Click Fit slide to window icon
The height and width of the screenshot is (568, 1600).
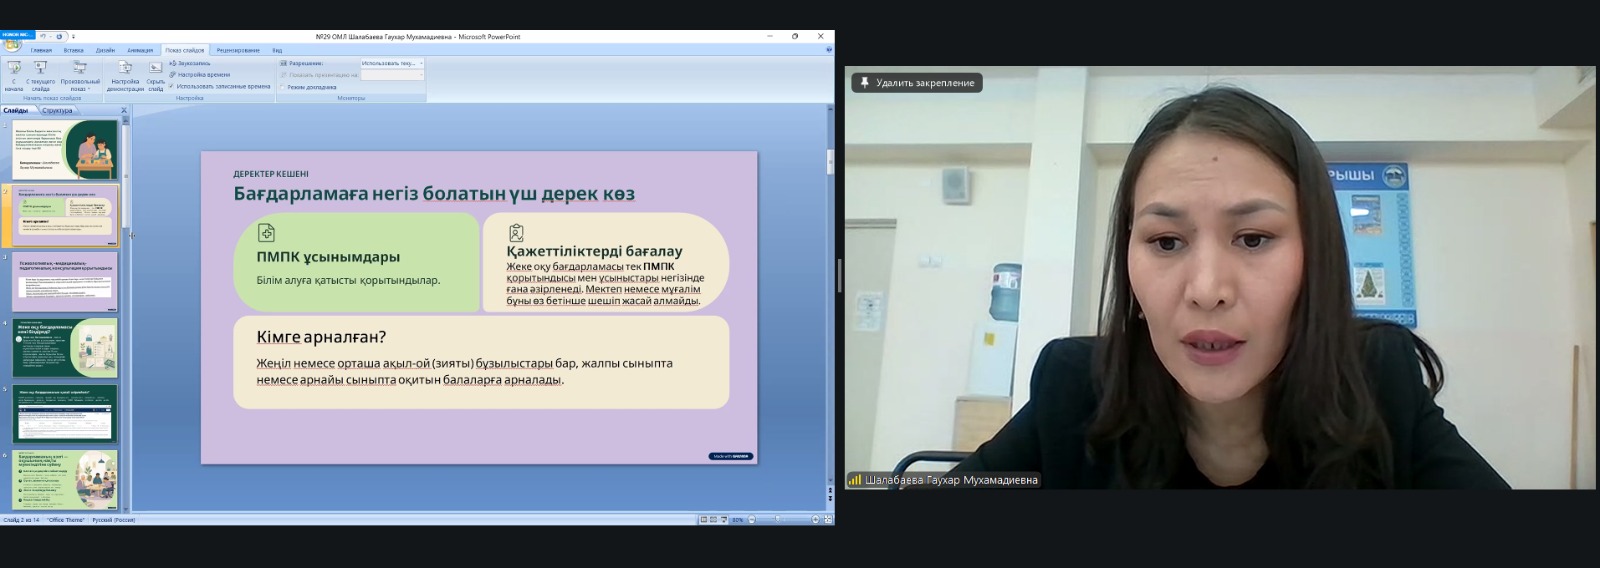point(828,519)
